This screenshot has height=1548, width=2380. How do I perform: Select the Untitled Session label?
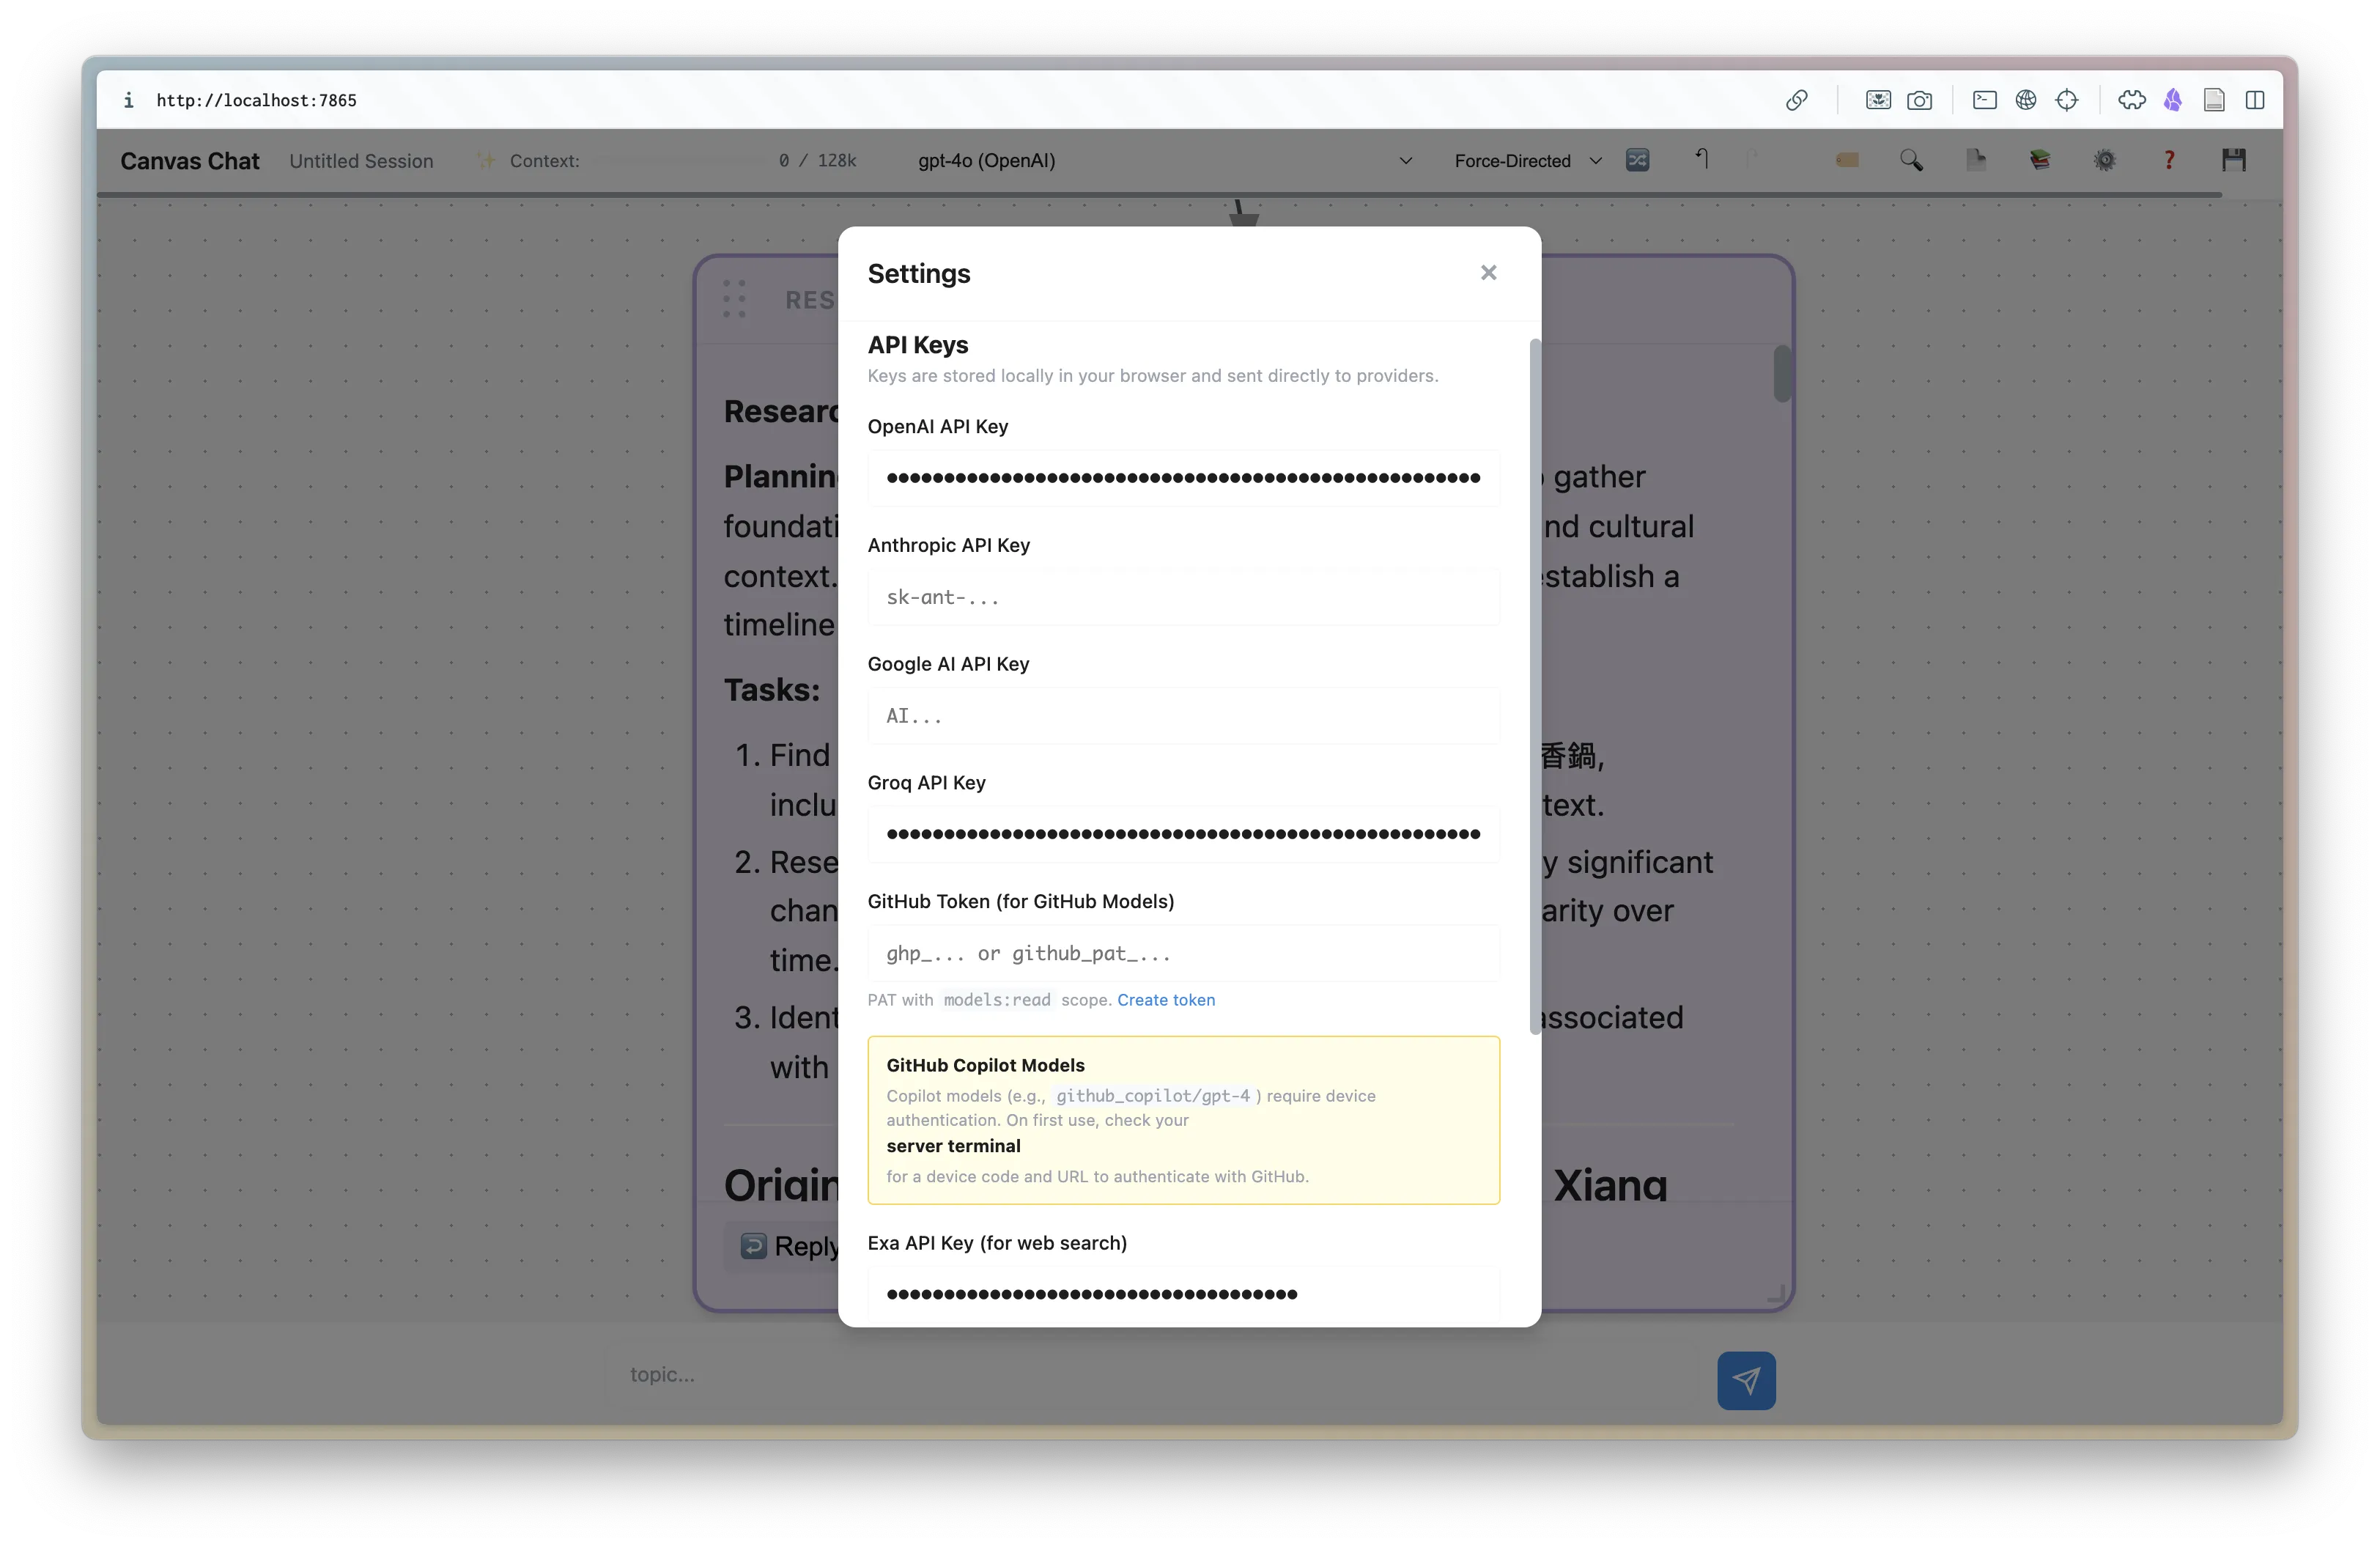361,160
